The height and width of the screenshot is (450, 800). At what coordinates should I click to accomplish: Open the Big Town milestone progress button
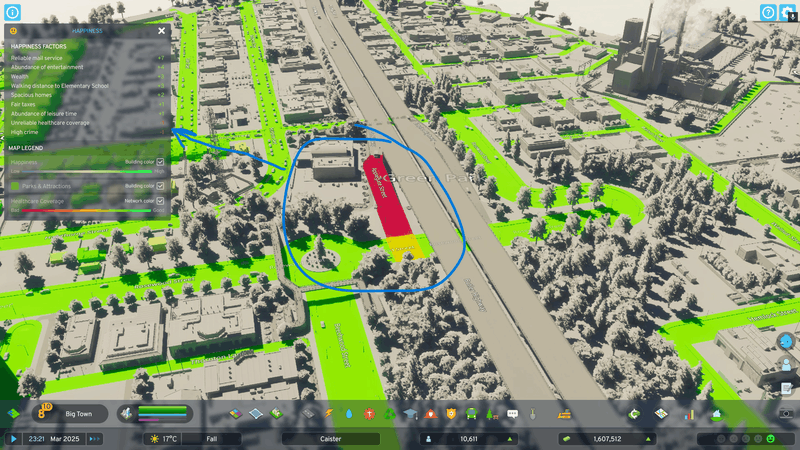(70, 413)
